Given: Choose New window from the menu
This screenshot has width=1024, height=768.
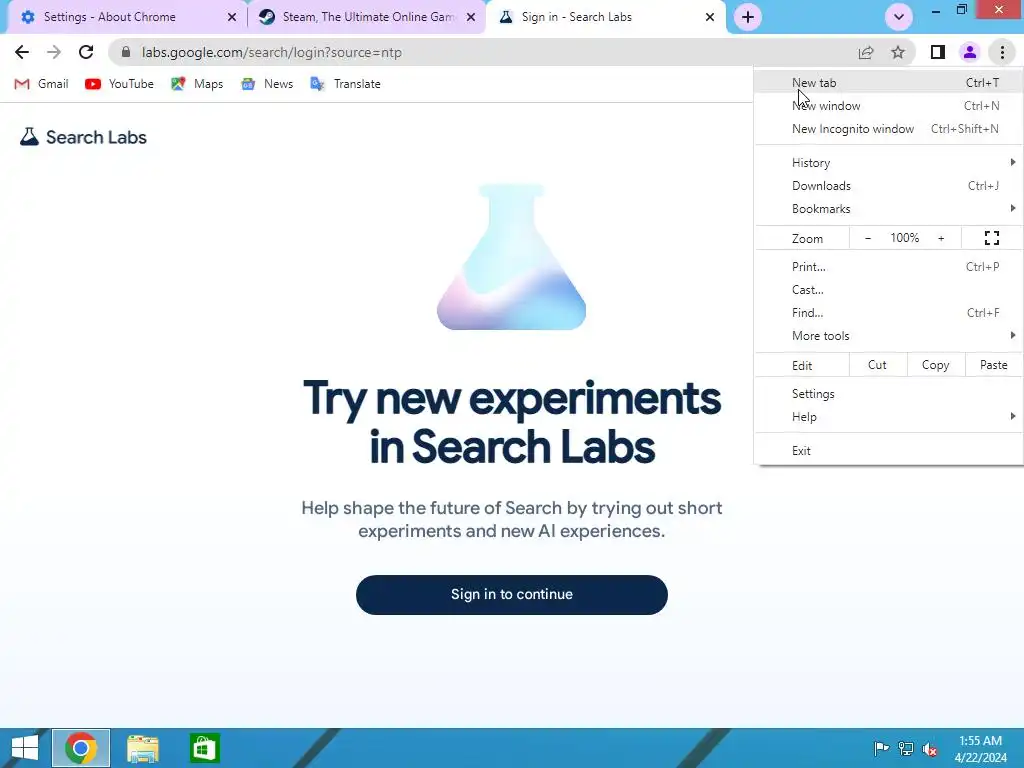Looking at the screenshot, I should point(888,106).
